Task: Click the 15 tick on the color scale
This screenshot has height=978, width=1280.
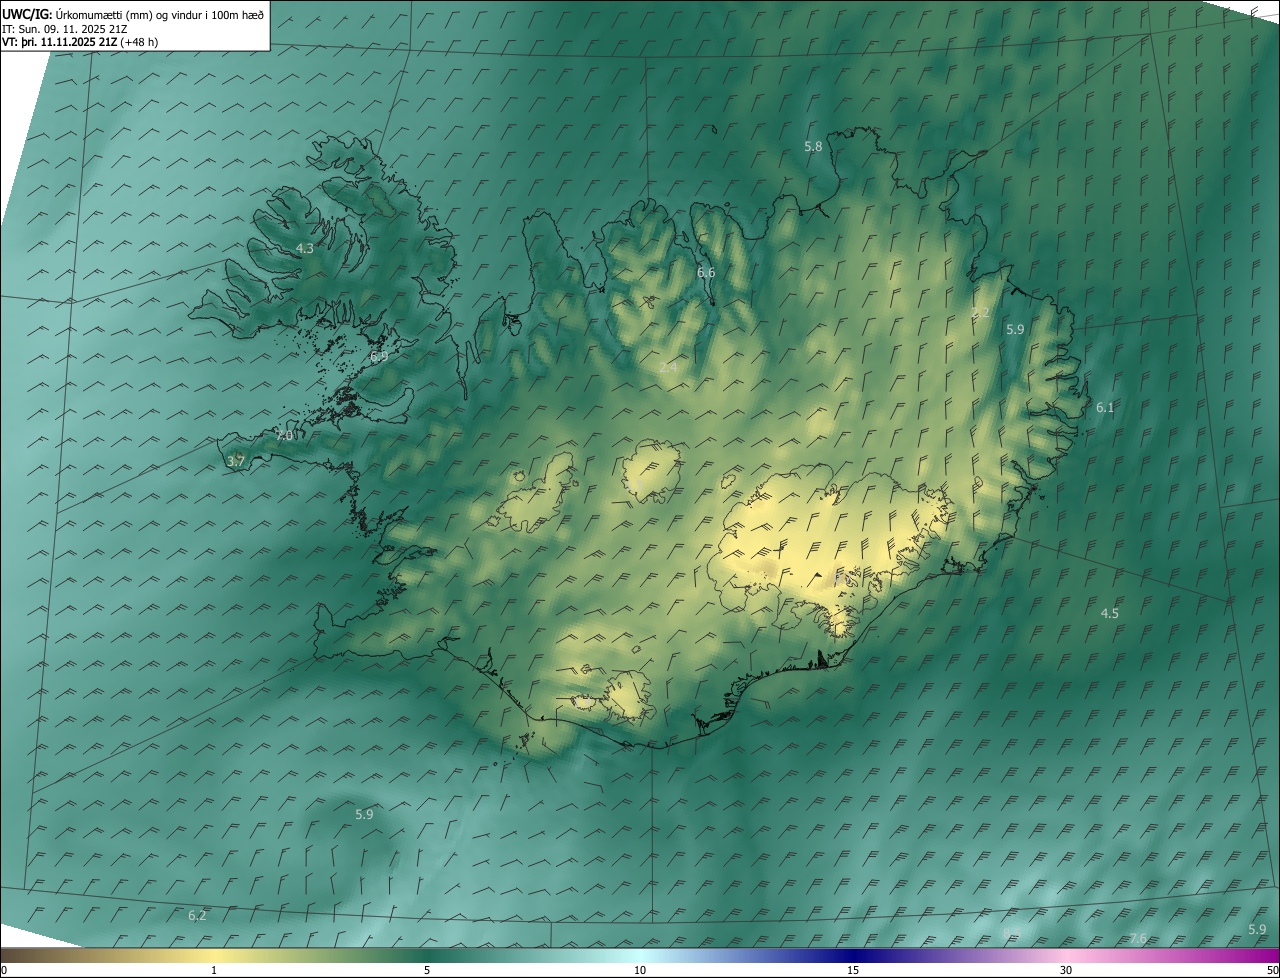Action: [853, 970]
